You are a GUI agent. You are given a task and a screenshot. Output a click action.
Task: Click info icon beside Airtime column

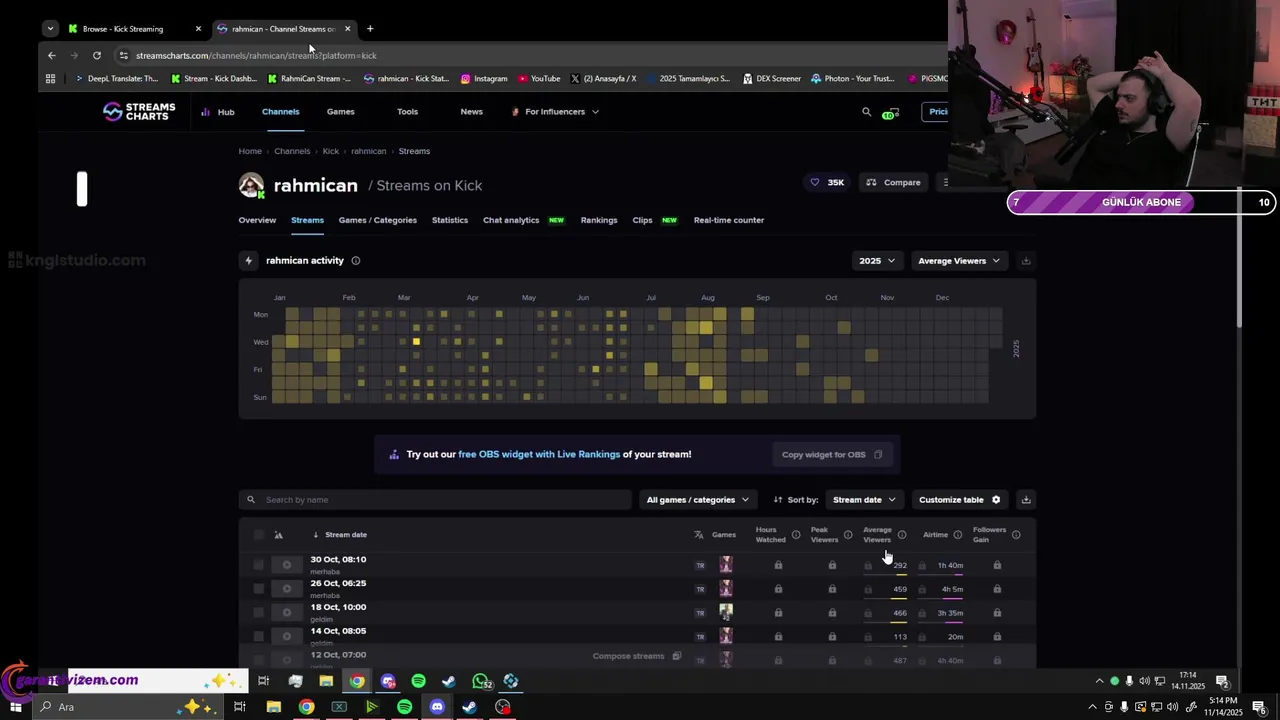point(957,535)
